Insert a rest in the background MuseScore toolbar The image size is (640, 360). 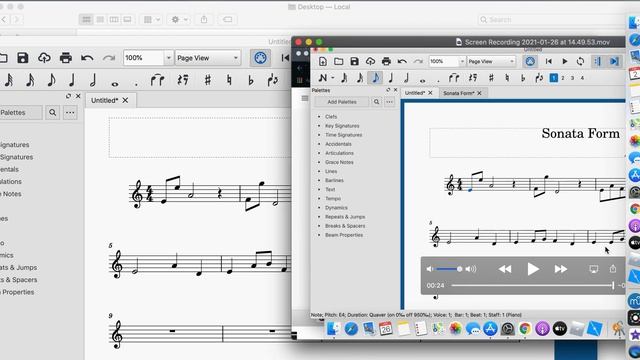click(183, 80)
